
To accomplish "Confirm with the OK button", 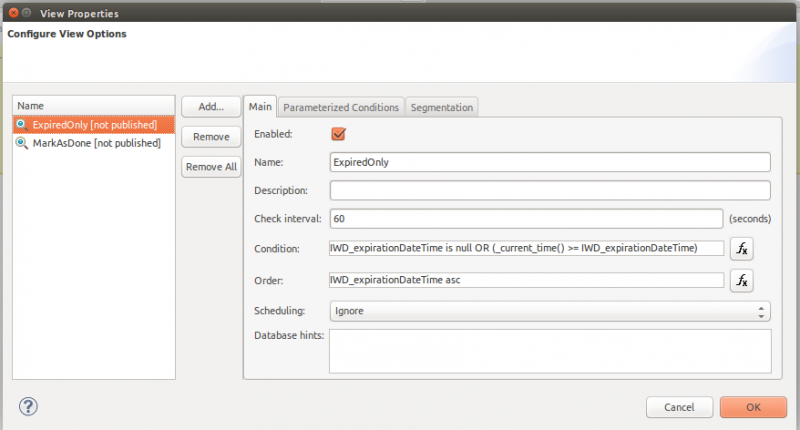I will pyautogui.click(x=753, y=407).
